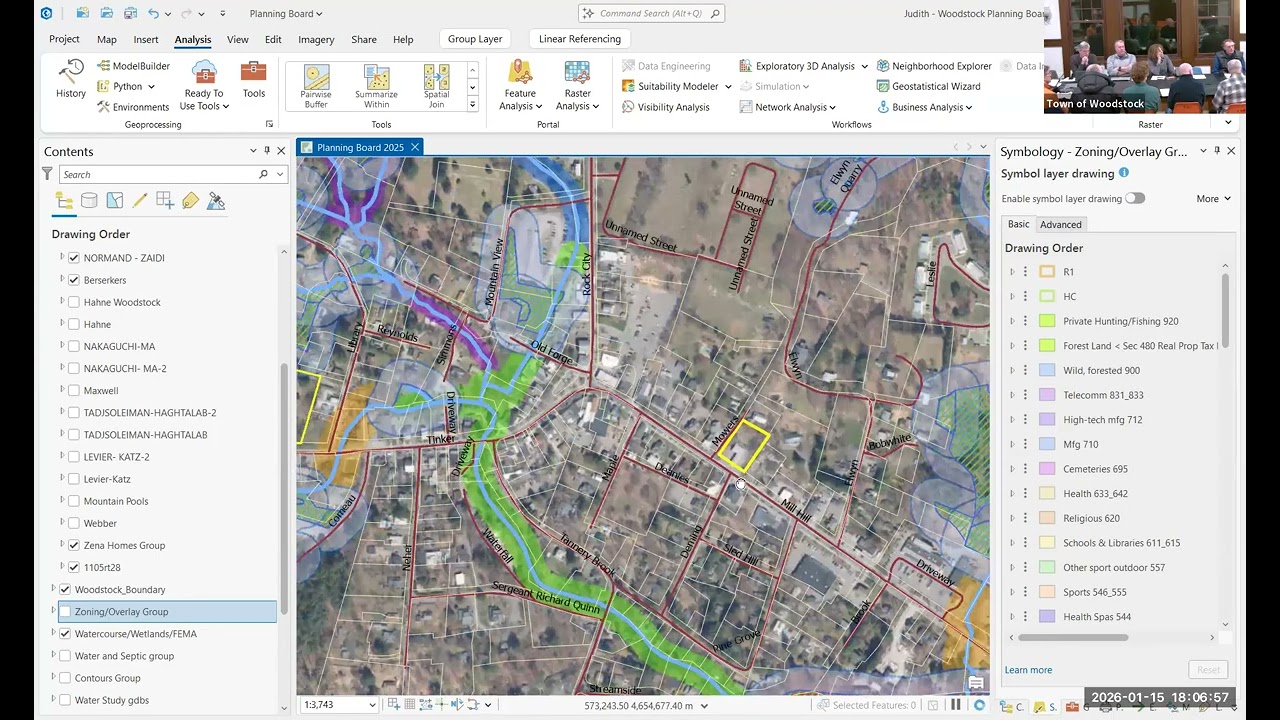
Task: Open the Tools toolbox
Action: (254, 80)
